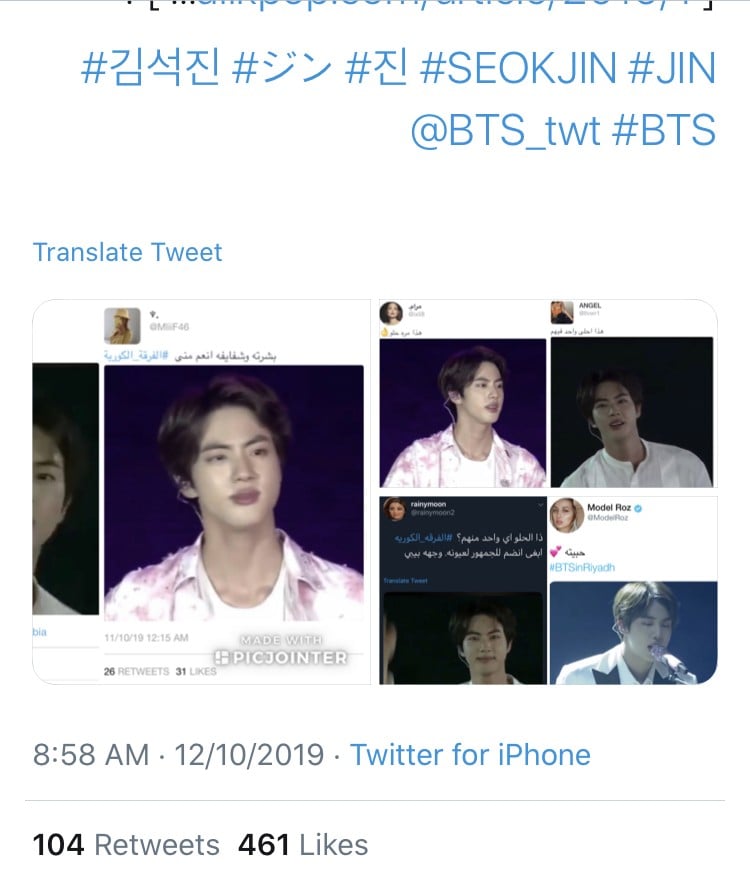
Task: Click Translate Tweet
Action: pyautogui.click(x=128, y=252)
